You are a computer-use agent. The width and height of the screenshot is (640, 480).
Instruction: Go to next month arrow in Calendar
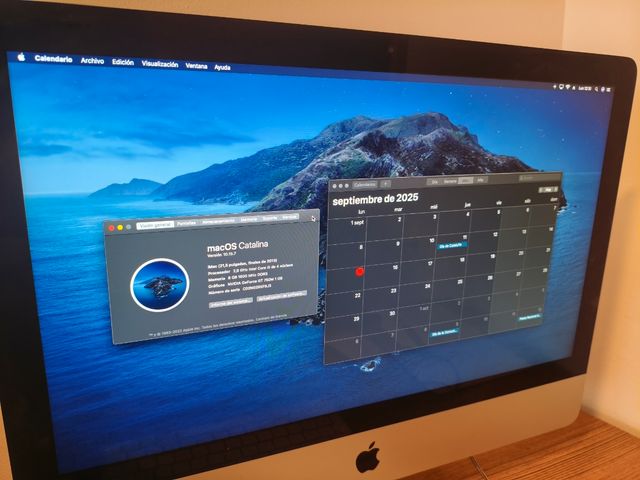(x=556, y=189)
